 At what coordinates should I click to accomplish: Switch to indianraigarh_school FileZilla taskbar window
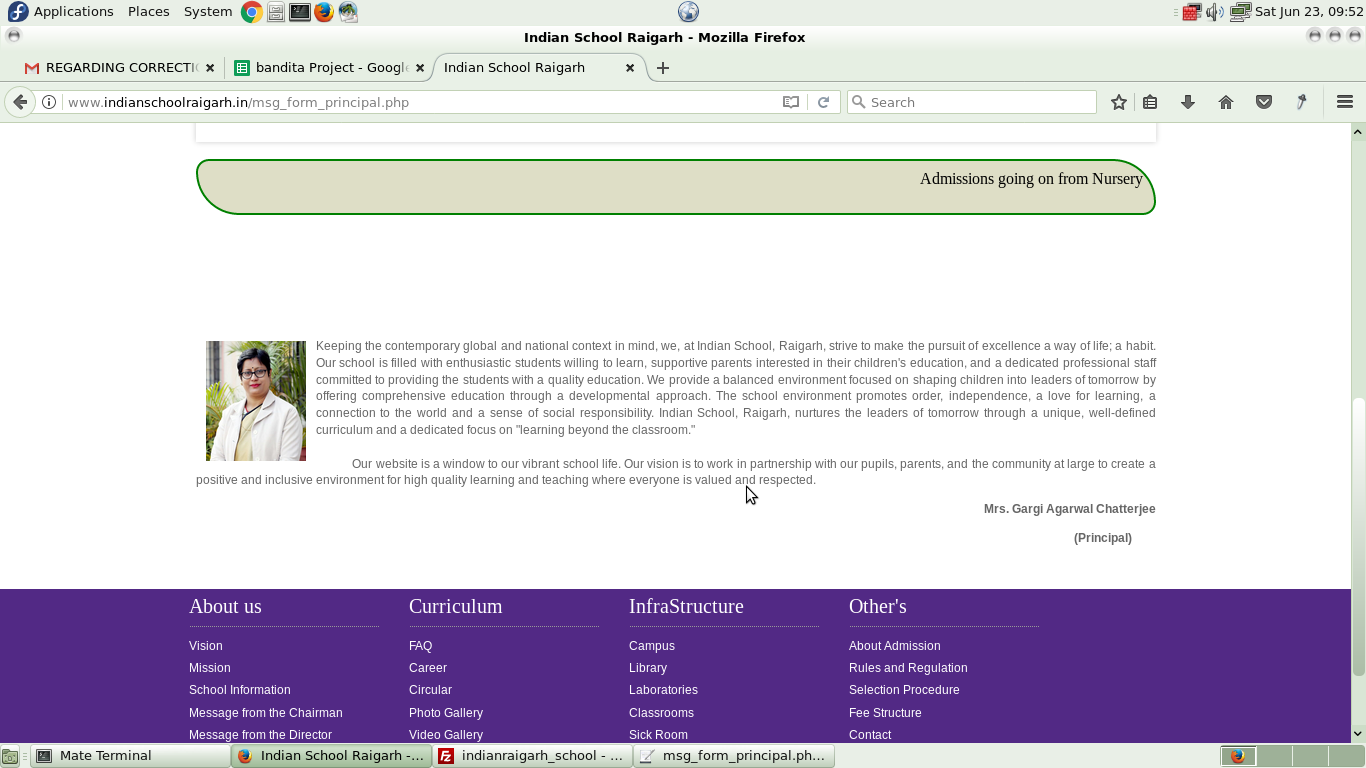[533, 756]
